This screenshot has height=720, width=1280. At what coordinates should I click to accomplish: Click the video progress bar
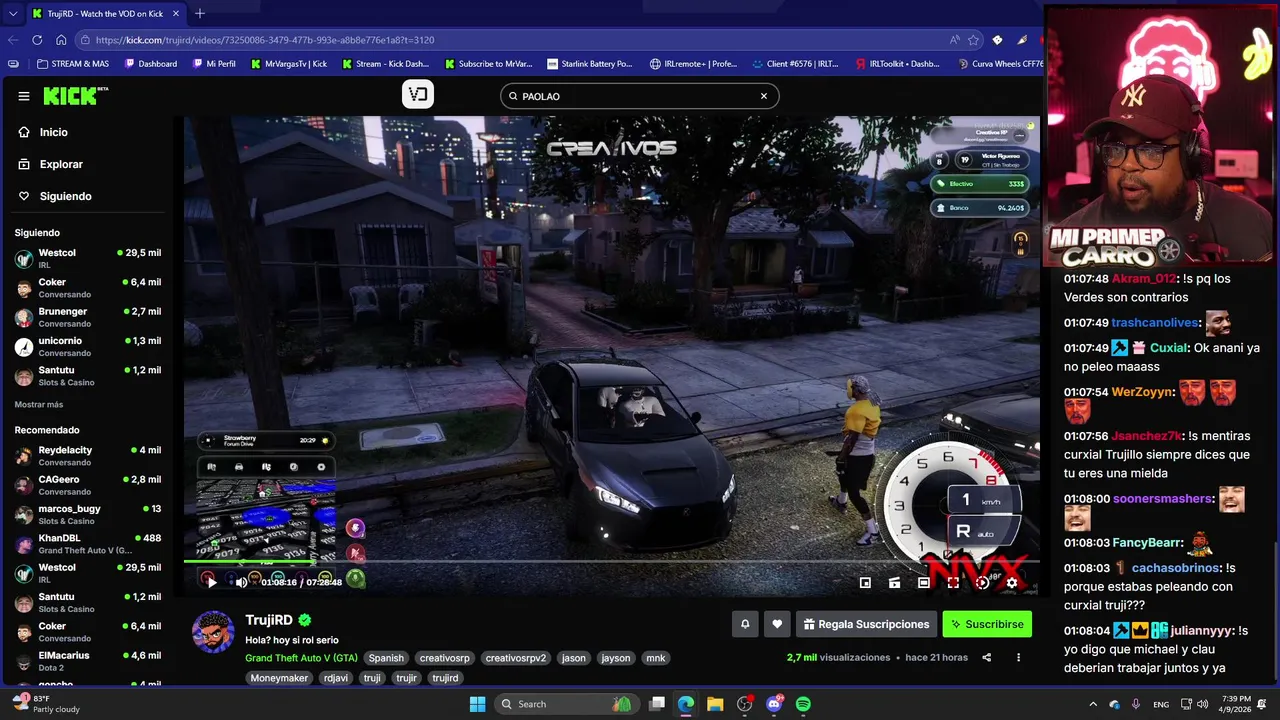[x=612, y=561]
